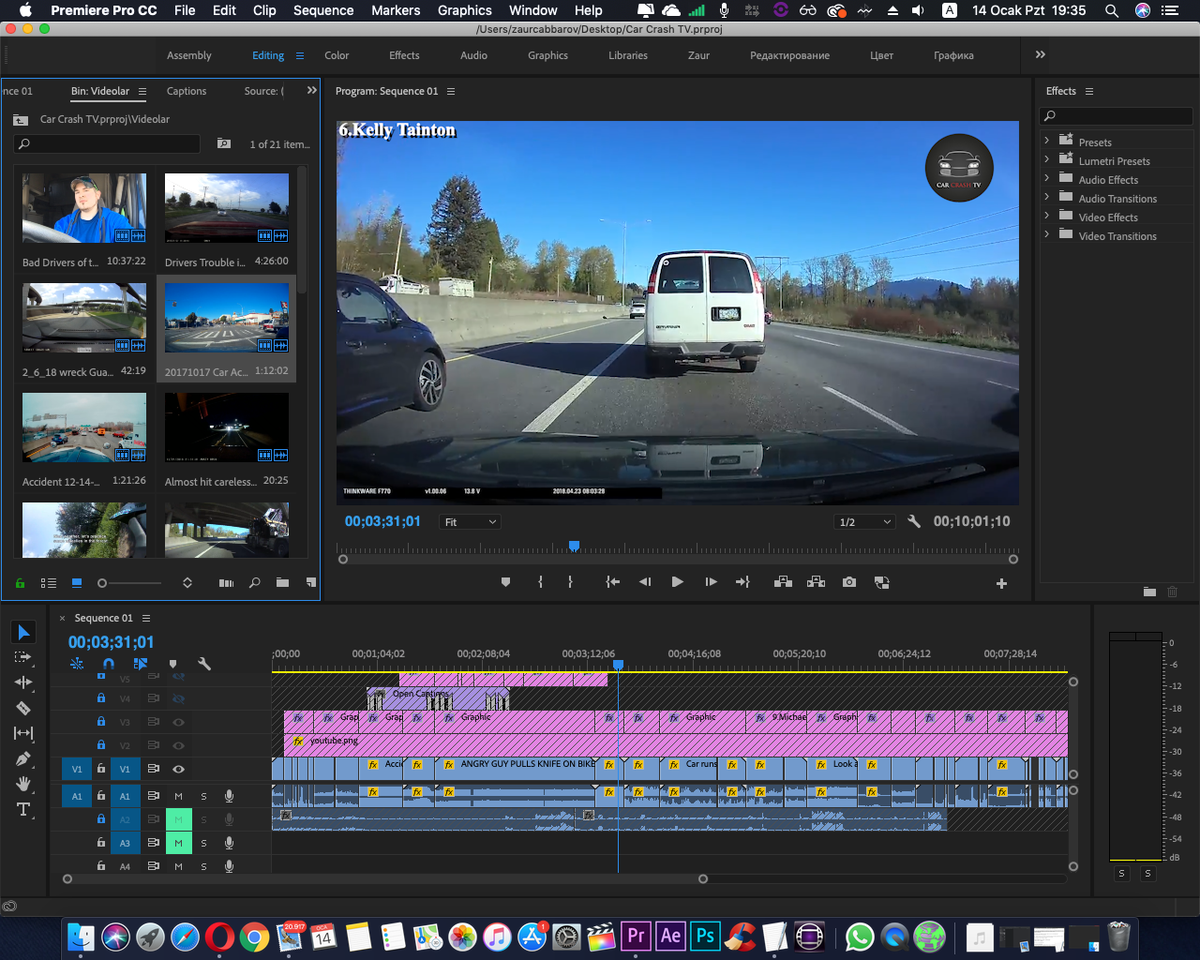
Task: Mute audio track A1
Action: click(x=179, y=796)
